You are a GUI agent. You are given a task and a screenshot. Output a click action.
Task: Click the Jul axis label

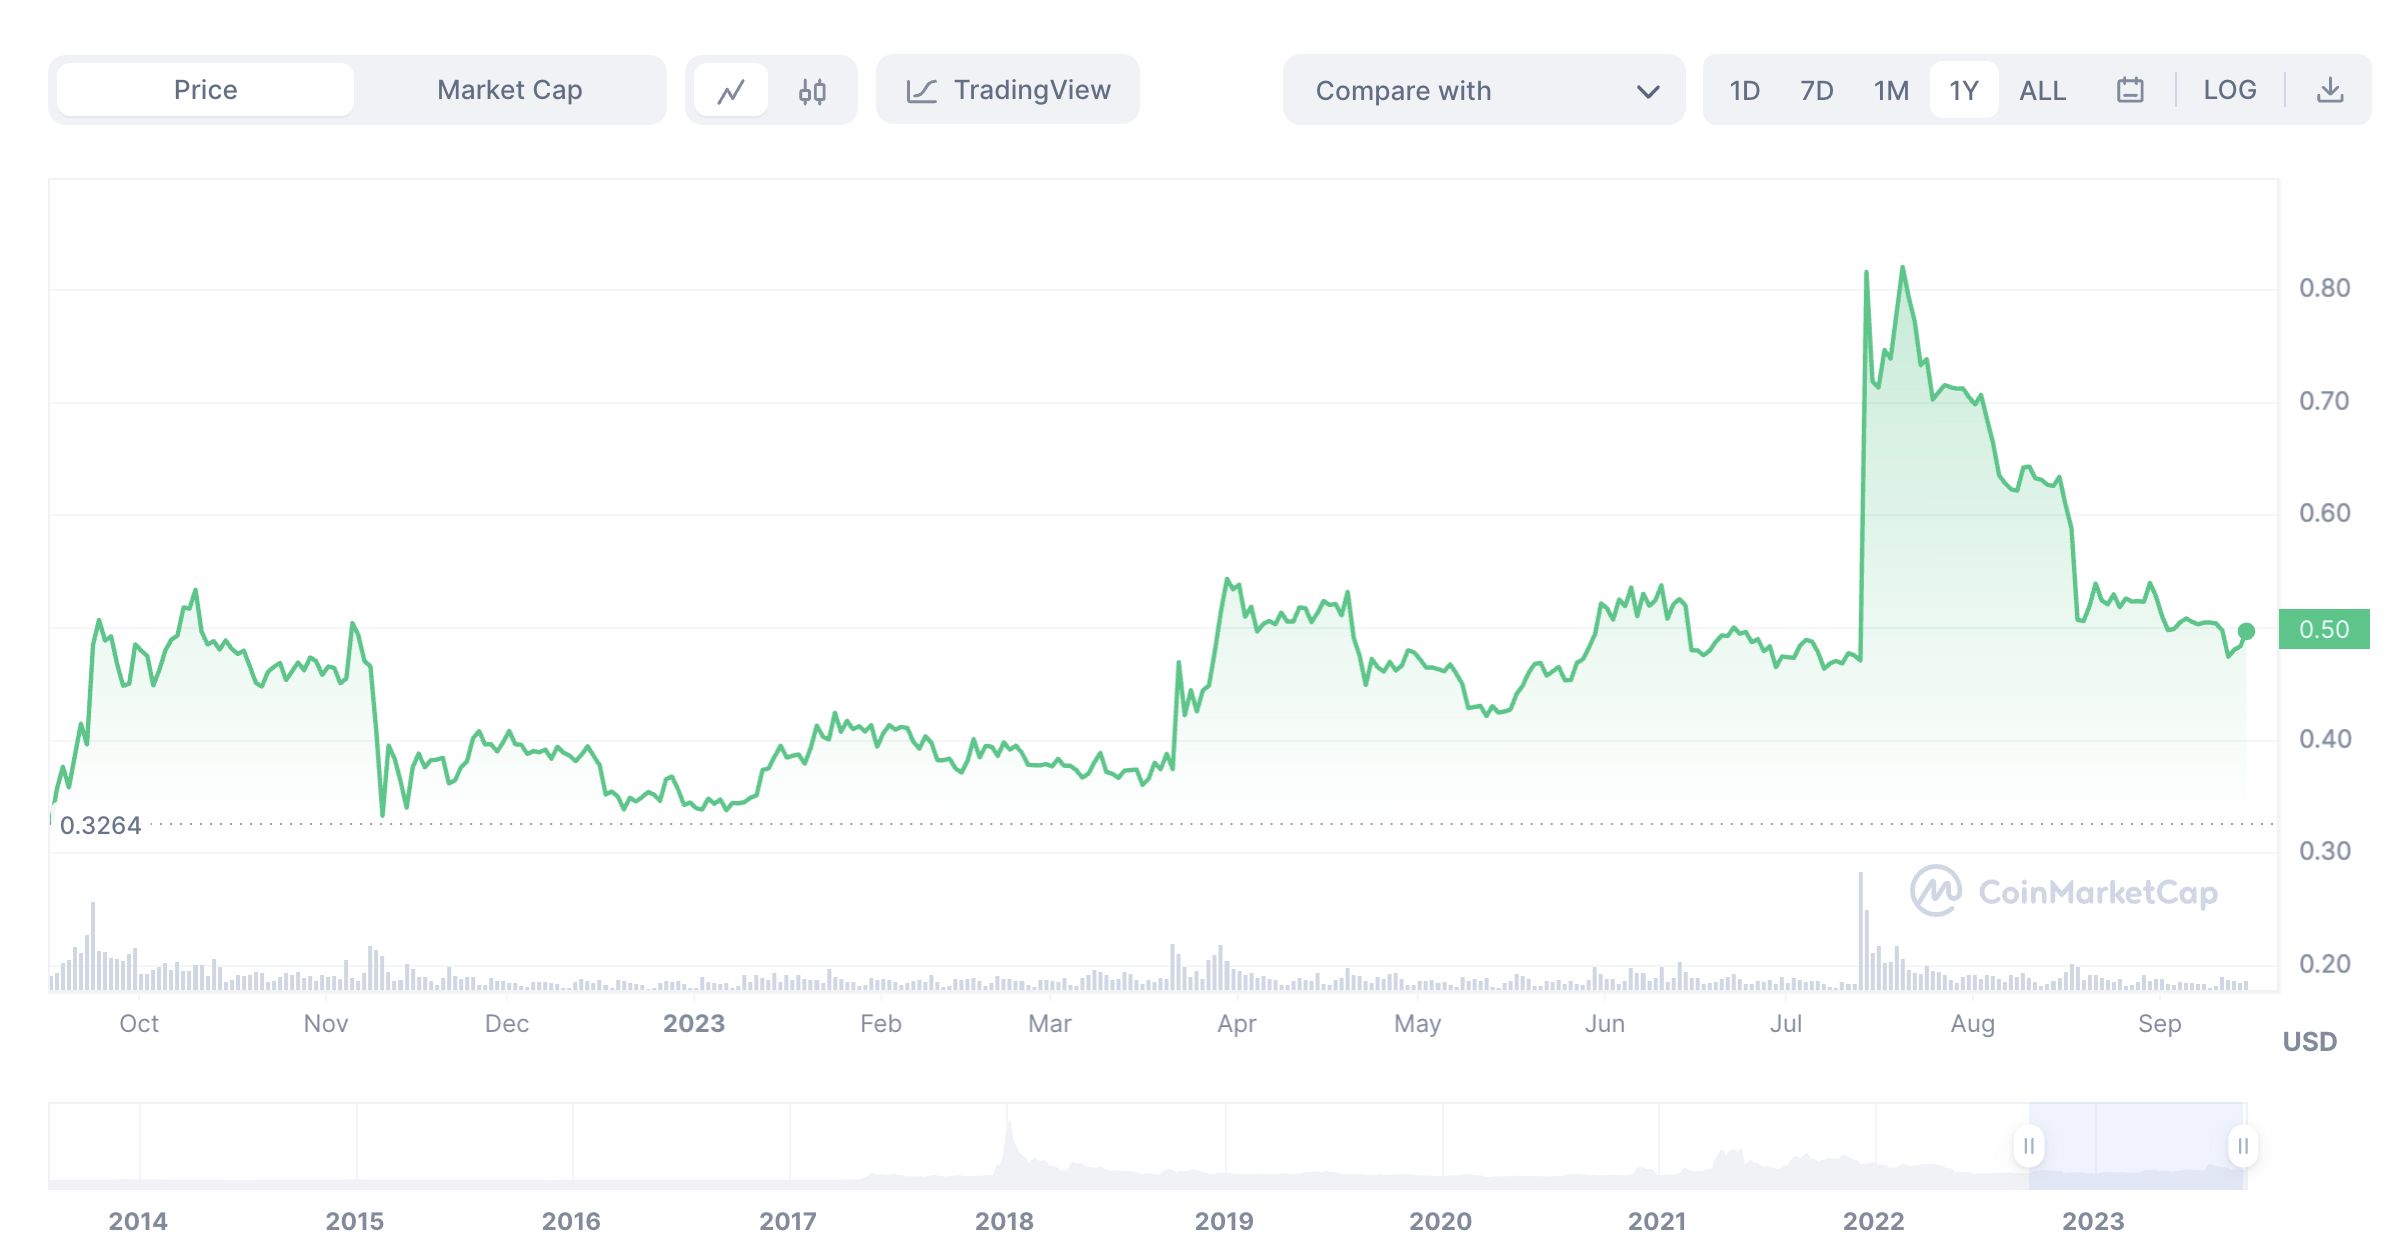pos(1786,1023)
